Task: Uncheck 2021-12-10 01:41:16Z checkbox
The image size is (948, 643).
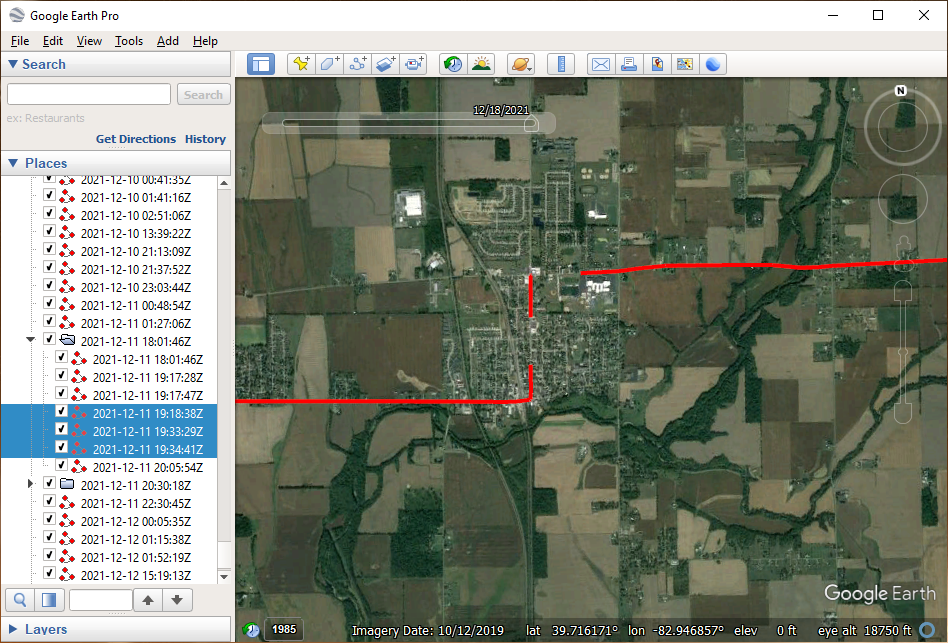Action: point(50,195)
